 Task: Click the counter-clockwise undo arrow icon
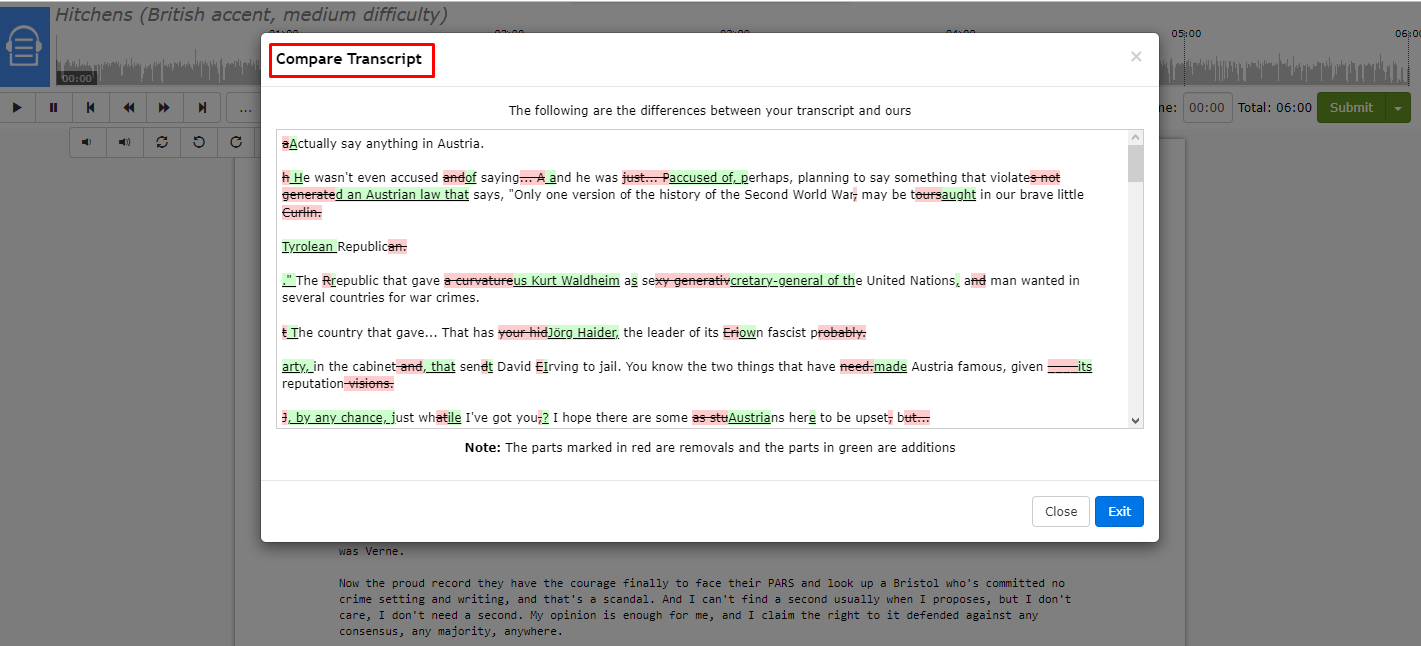(199, 142)
